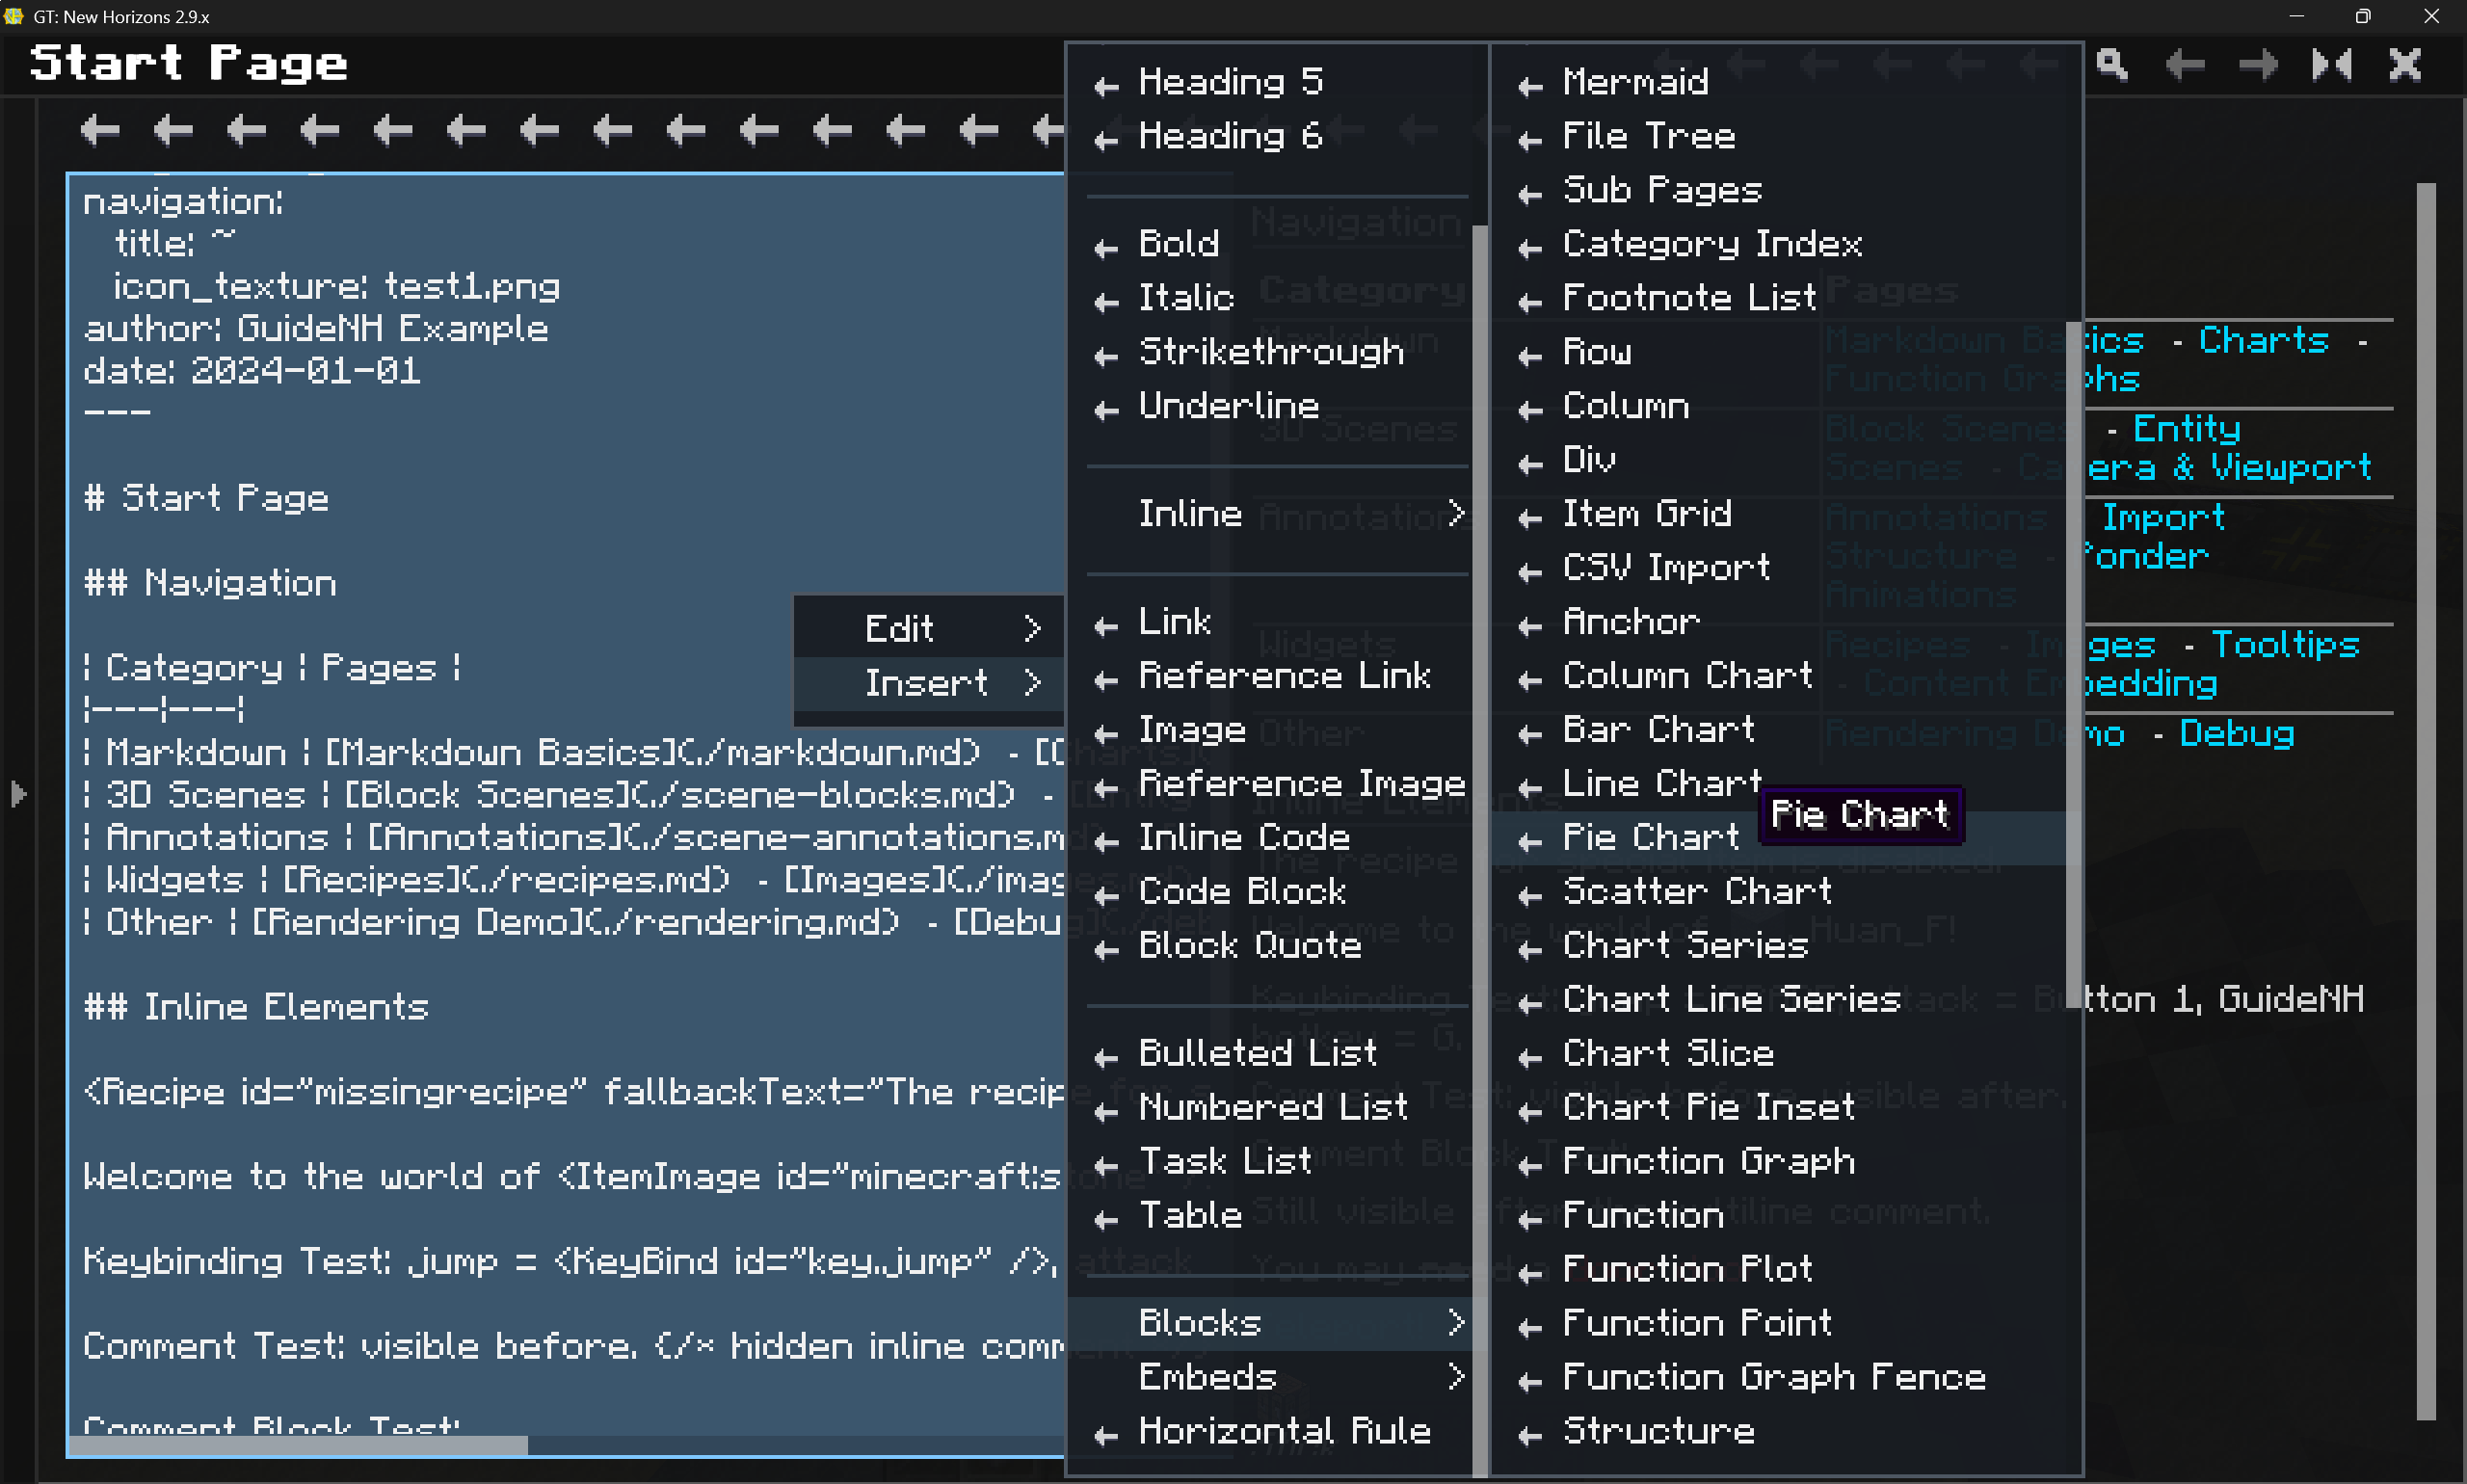2467x1484 pixels.
Task: Choose Chart Slice entry
Action: 1779,1053
